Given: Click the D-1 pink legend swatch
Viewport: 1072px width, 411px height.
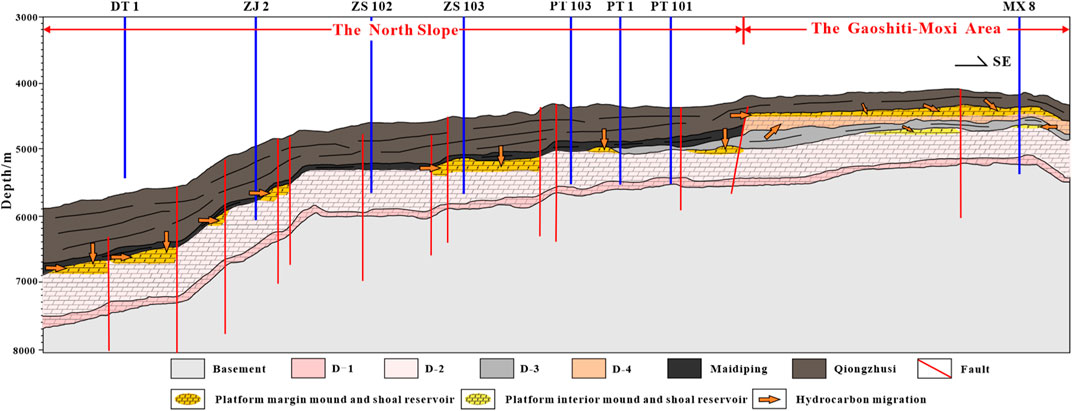Looking at the screenshot, I should point(308,369).
